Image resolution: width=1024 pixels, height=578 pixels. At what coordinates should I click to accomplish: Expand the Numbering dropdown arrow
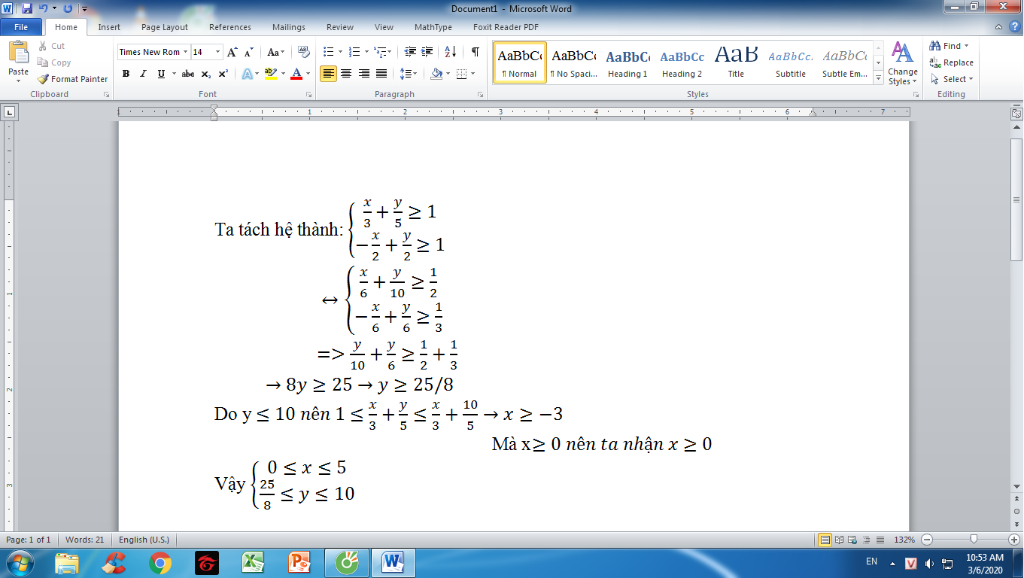[366, 52]
